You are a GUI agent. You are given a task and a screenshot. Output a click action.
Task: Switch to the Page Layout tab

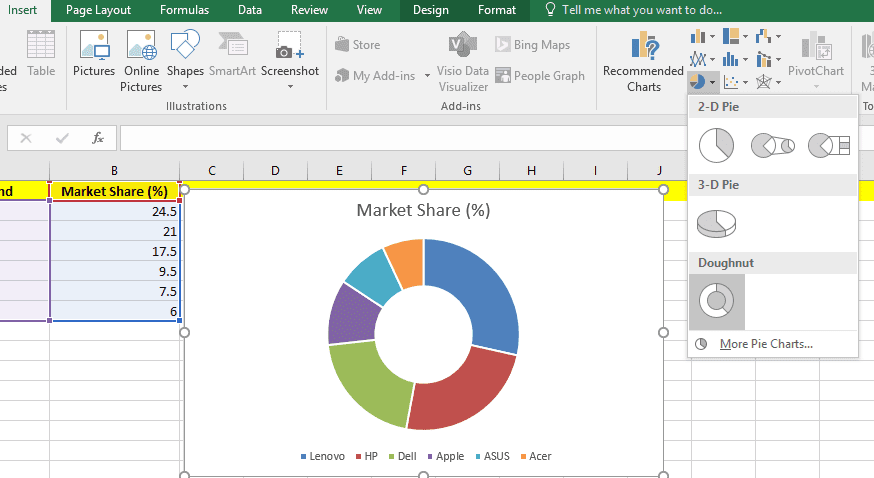[x=99, y=10]
